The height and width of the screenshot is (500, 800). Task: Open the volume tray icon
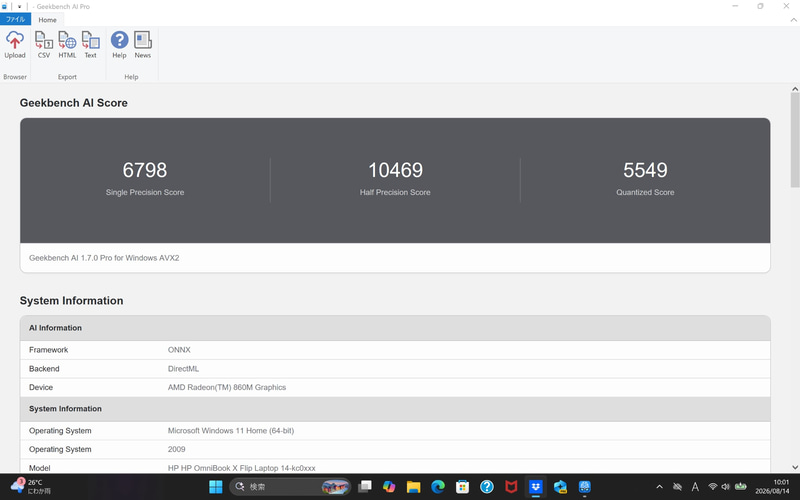(x=725, y=487)
